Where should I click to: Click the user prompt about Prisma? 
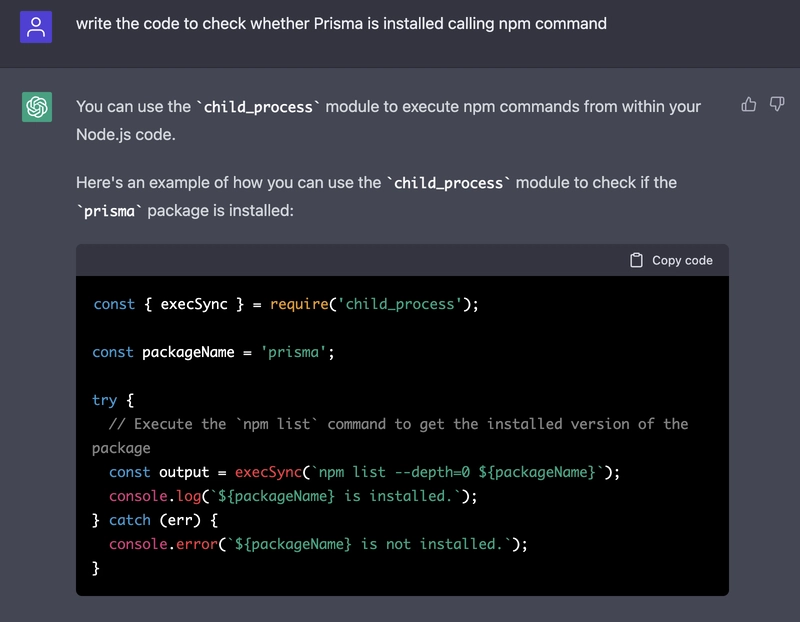341,23
